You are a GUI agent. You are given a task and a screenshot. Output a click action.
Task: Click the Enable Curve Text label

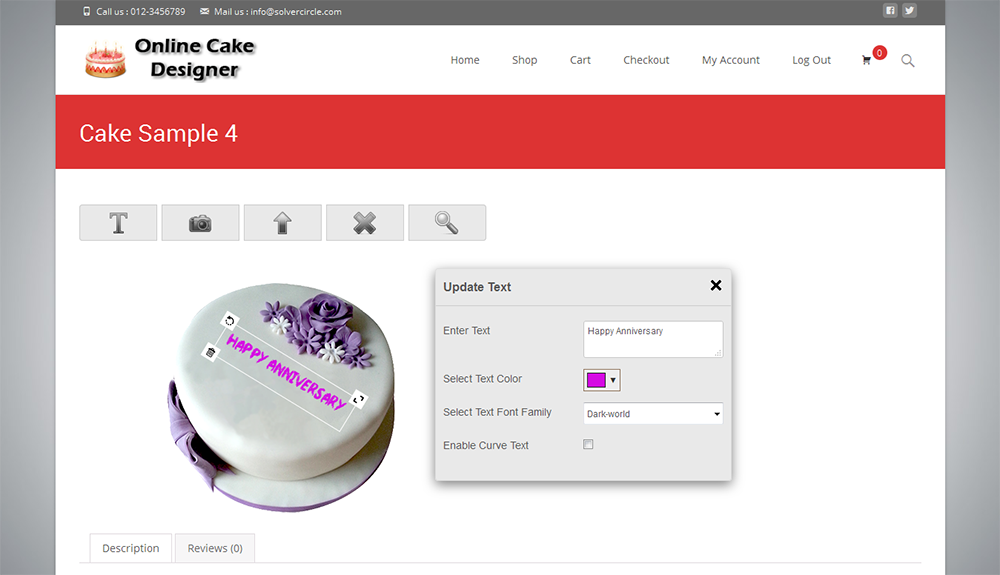coord(486,446)
